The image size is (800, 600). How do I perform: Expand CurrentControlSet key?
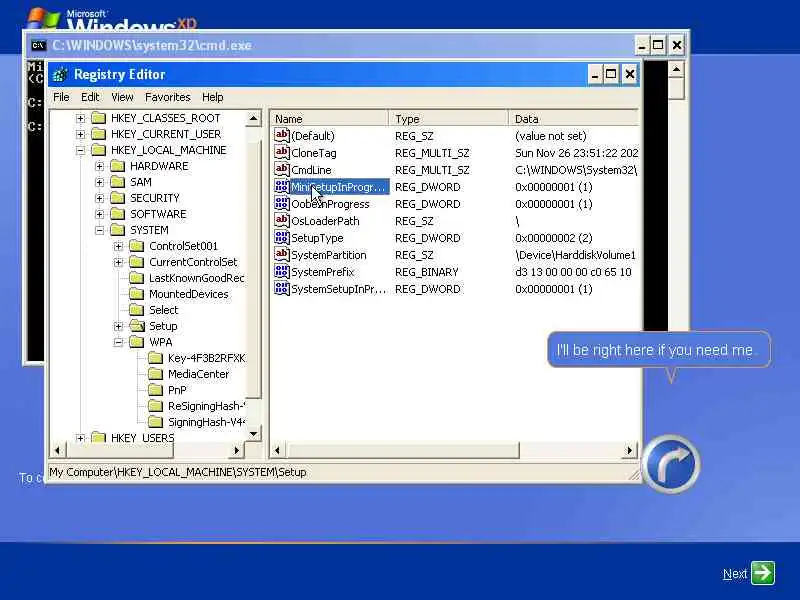point(118,262)
